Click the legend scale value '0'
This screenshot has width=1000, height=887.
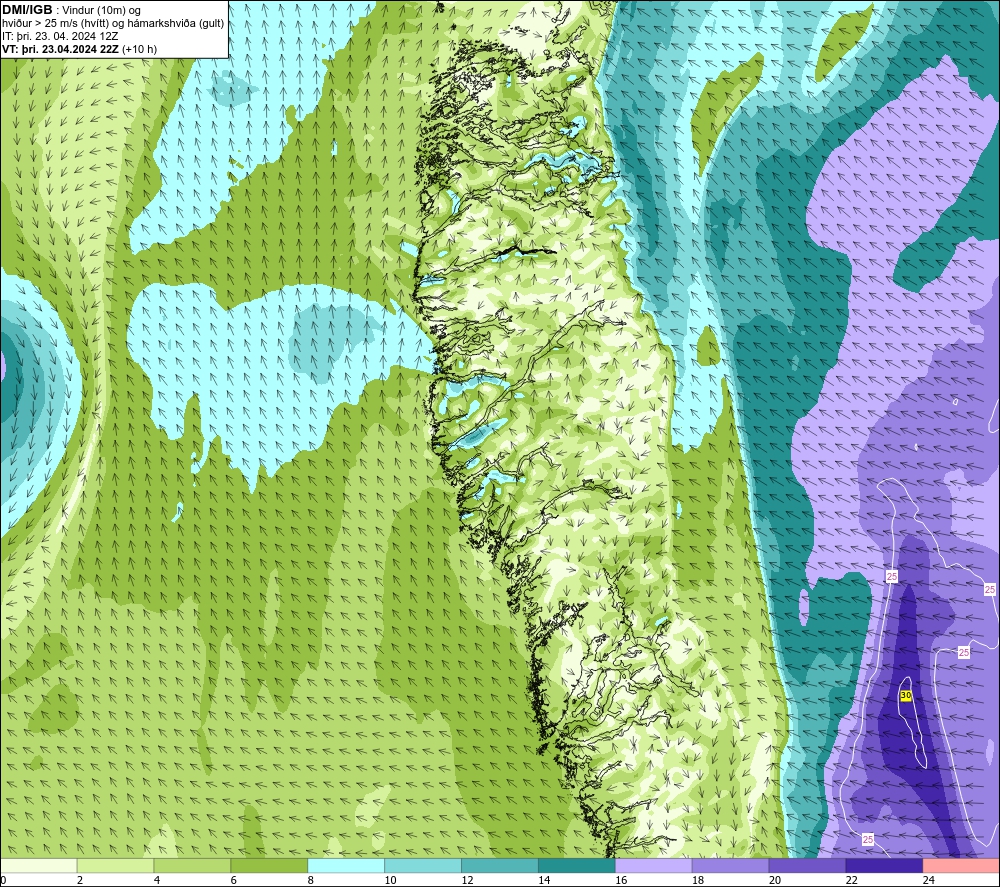point(4,880)
